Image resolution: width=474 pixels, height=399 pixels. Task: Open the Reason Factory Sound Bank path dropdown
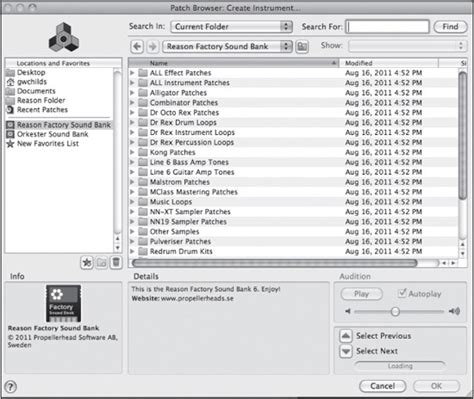(227, 46)
